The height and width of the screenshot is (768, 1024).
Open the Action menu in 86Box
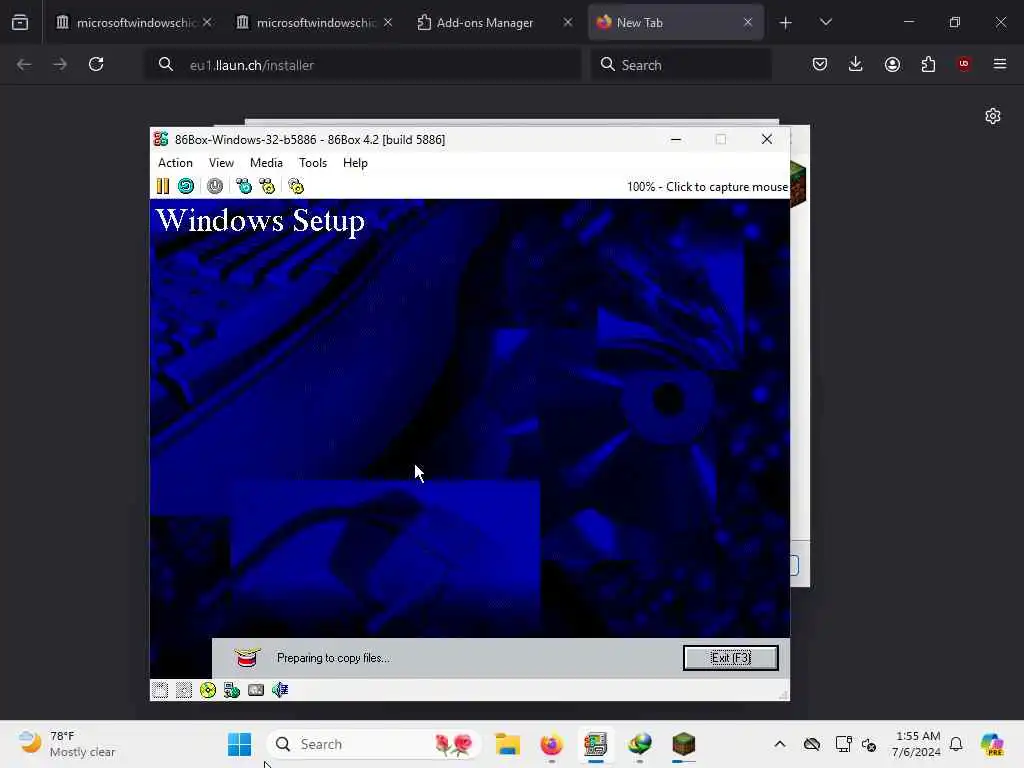click(x=175, y=163)
